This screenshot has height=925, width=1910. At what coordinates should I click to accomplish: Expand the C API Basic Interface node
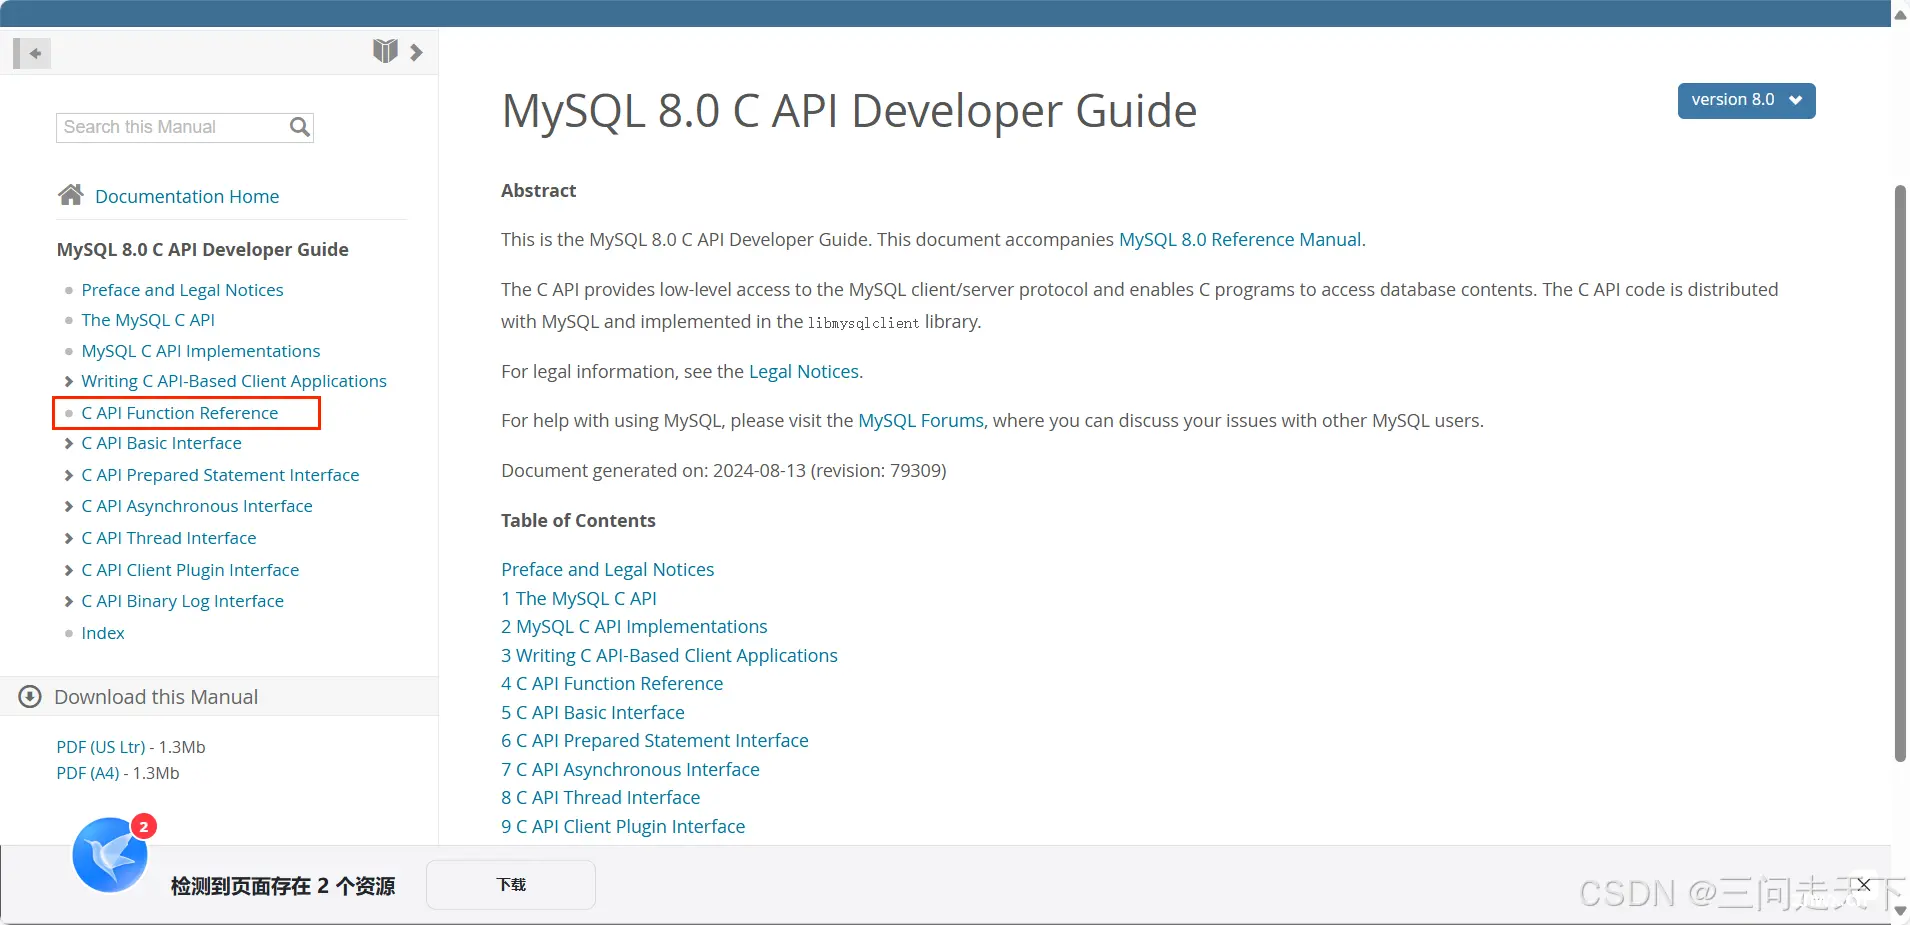(69, 443)
